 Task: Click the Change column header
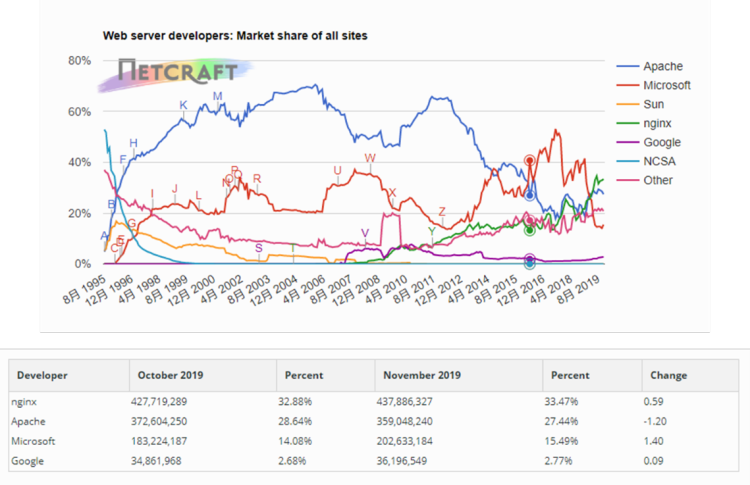(x=669, y=375)
